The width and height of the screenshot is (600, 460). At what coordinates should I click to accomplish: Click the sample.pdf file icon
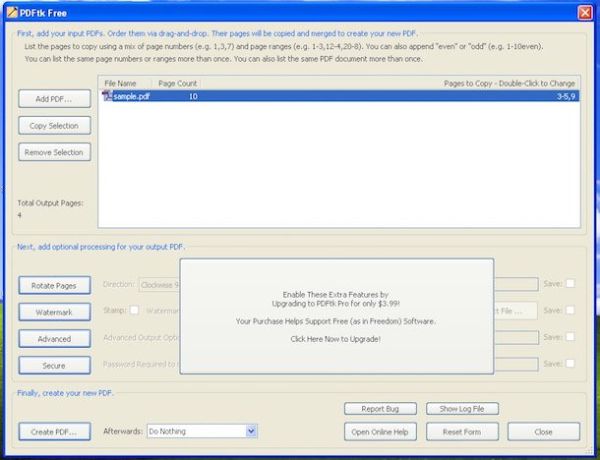pos(107,96)
